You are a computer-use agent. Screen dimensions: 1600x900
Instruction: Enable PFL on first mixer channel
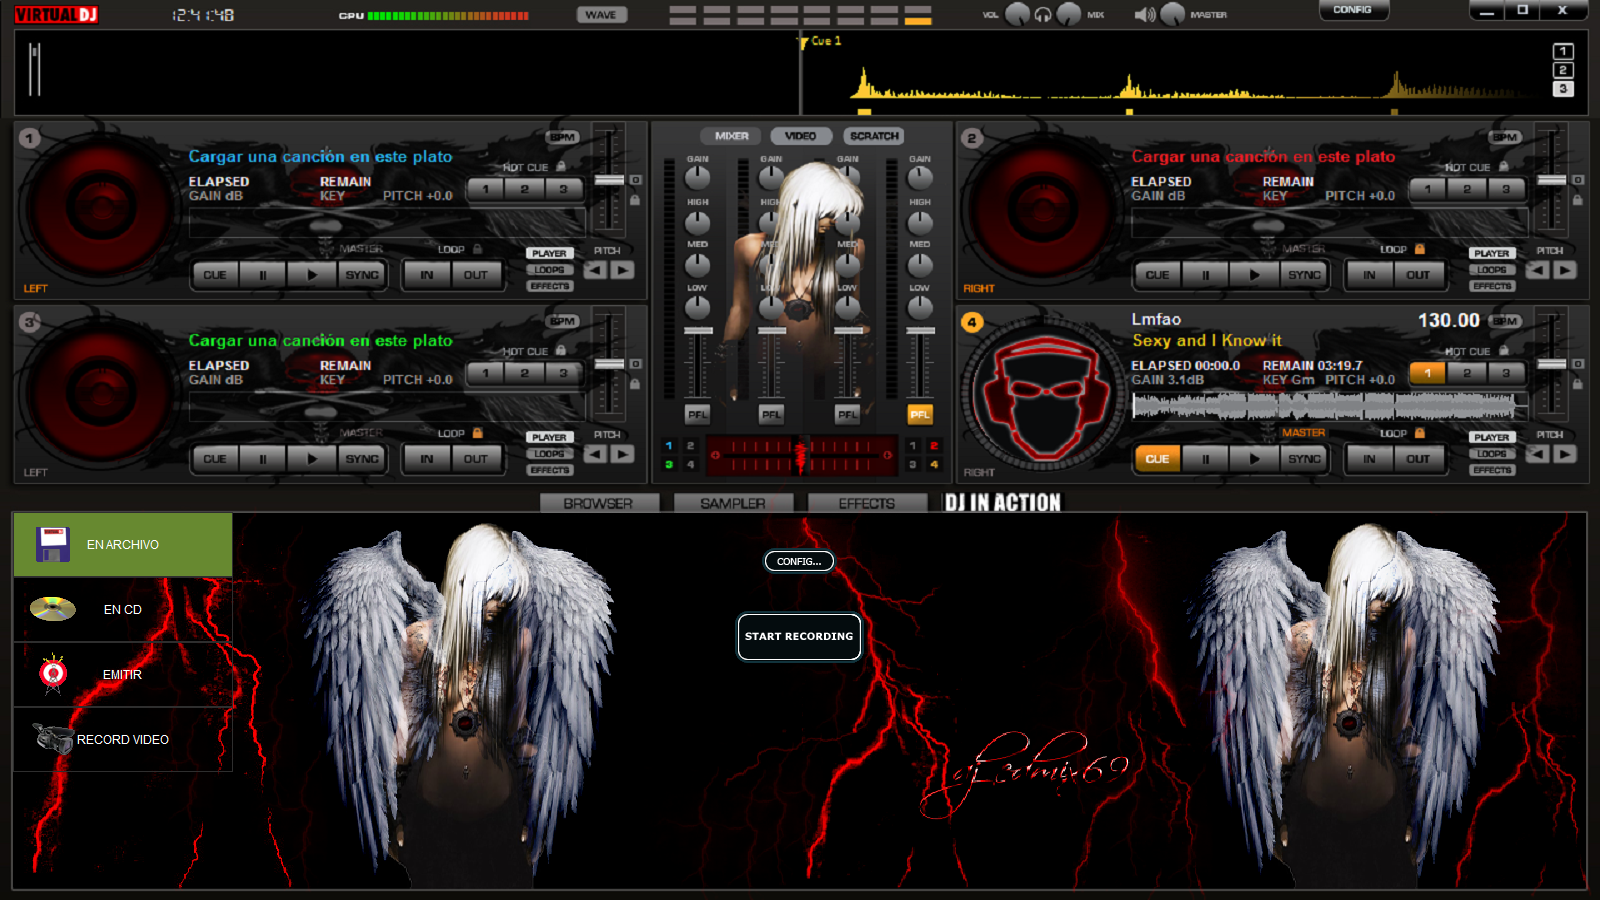click(x=697, y=414)
